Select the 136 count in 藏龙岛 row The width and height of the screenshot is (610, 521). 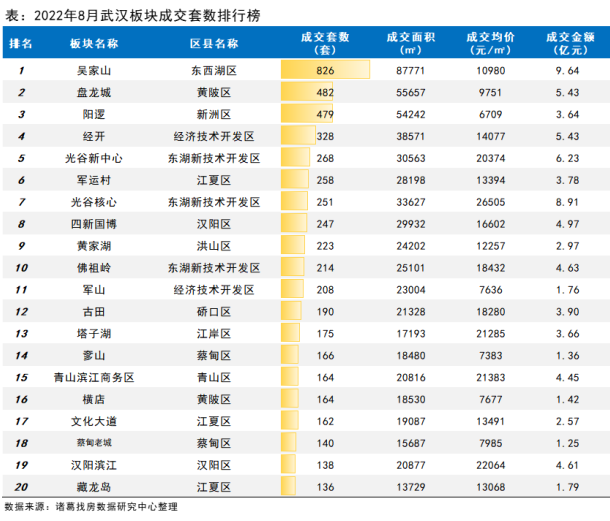[x=325, y=487]
